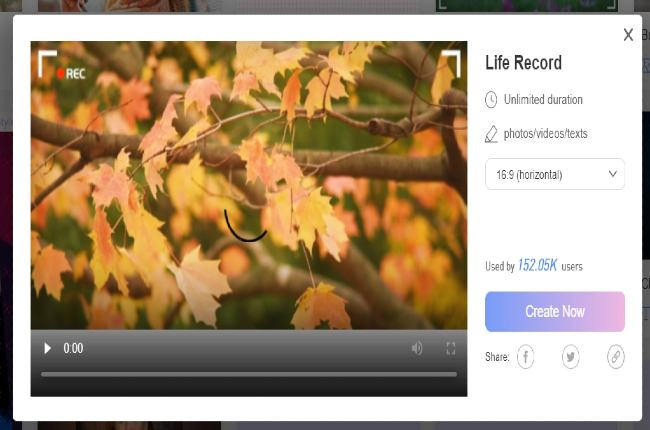The width and height of the screenshot is (650, 430).
Task: Enter fullscreen mode for the video
Action: click(451, 348)
